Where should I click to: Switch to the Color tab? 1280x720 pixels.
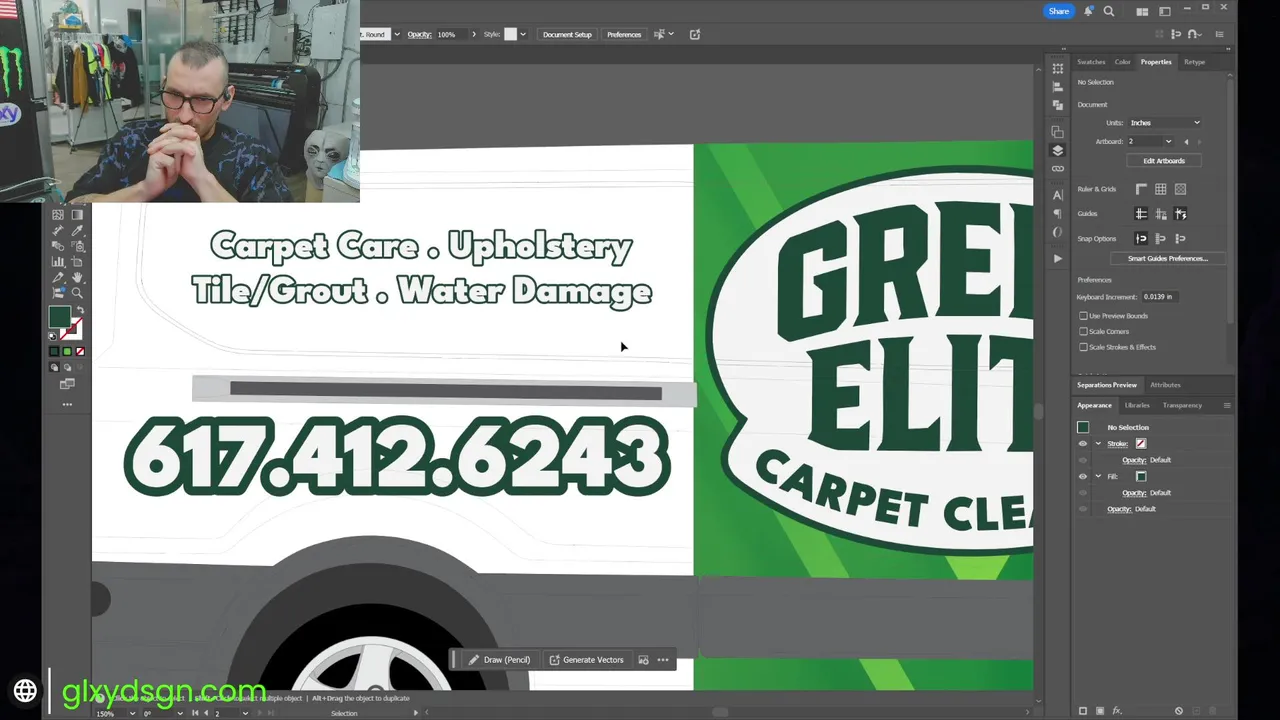(1123, 62)
